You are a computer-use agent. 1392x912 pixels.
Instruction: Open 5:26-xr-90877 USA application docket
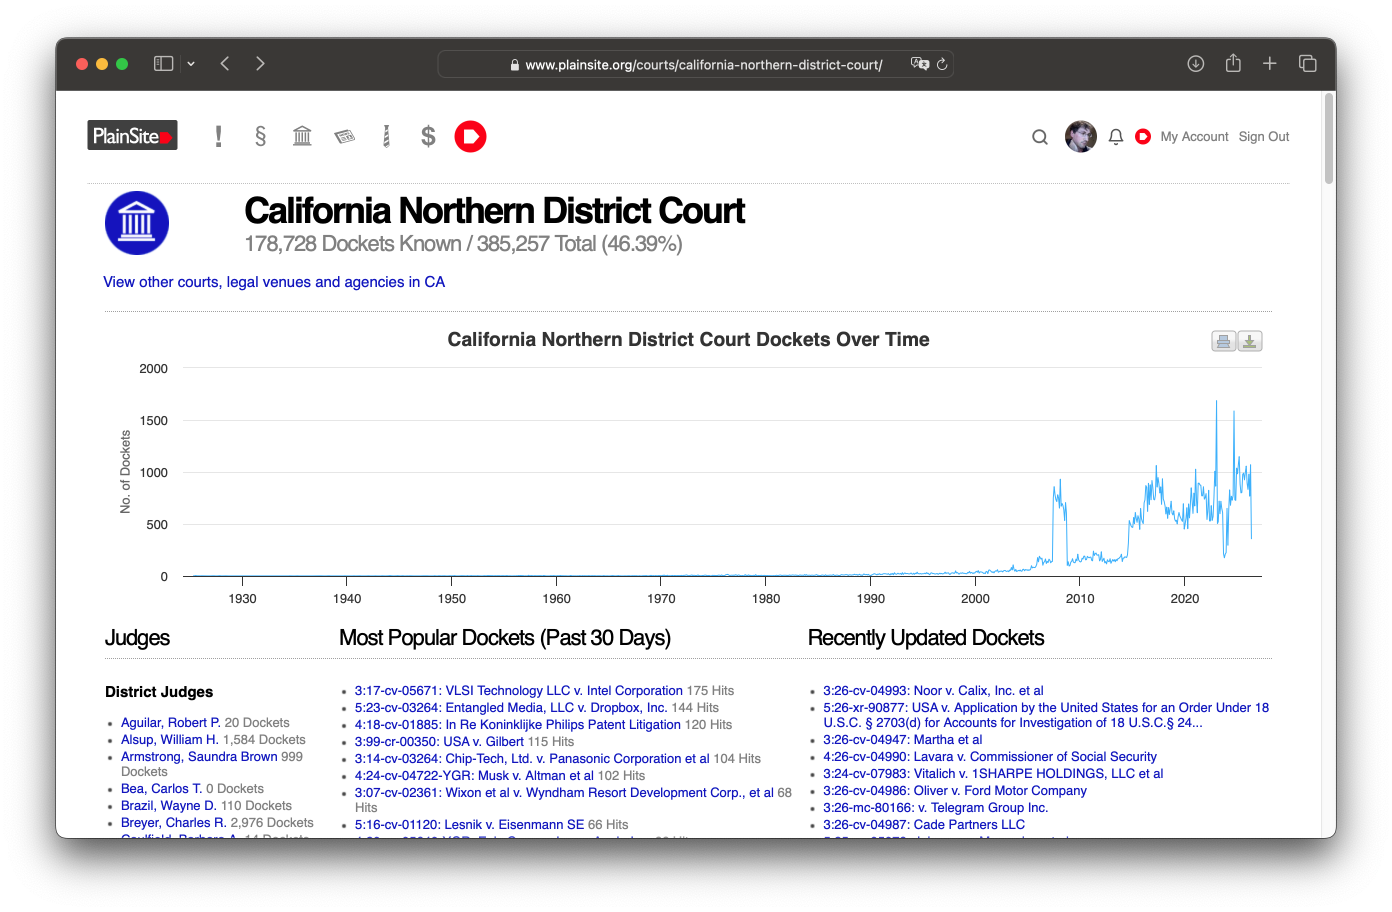click(x=1046, y=715)
